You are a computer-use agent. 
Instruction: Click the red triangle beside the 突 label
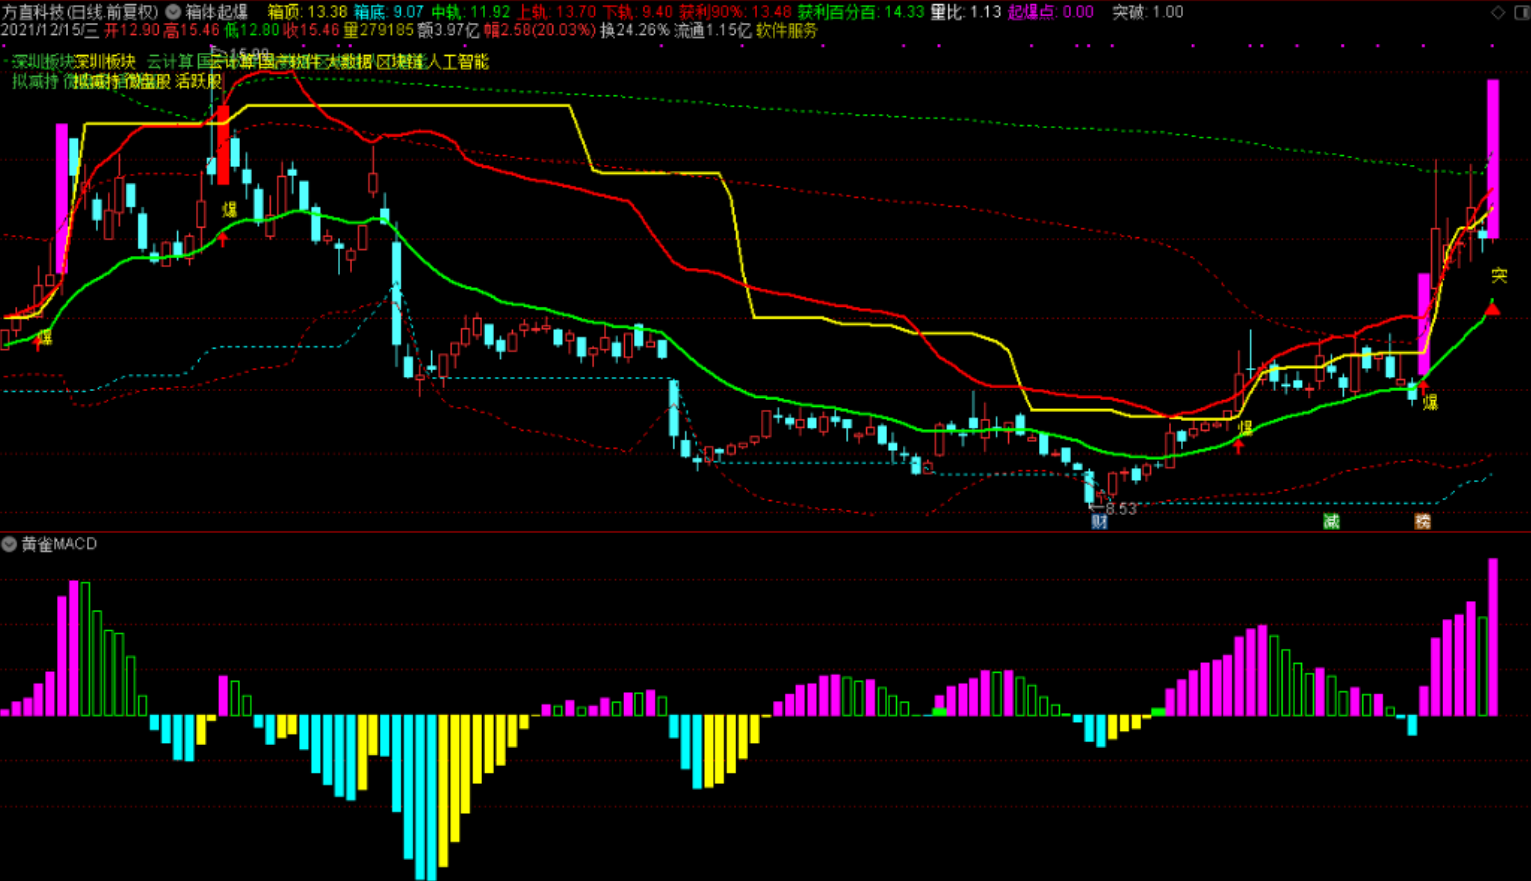(x=1493, y=309)
